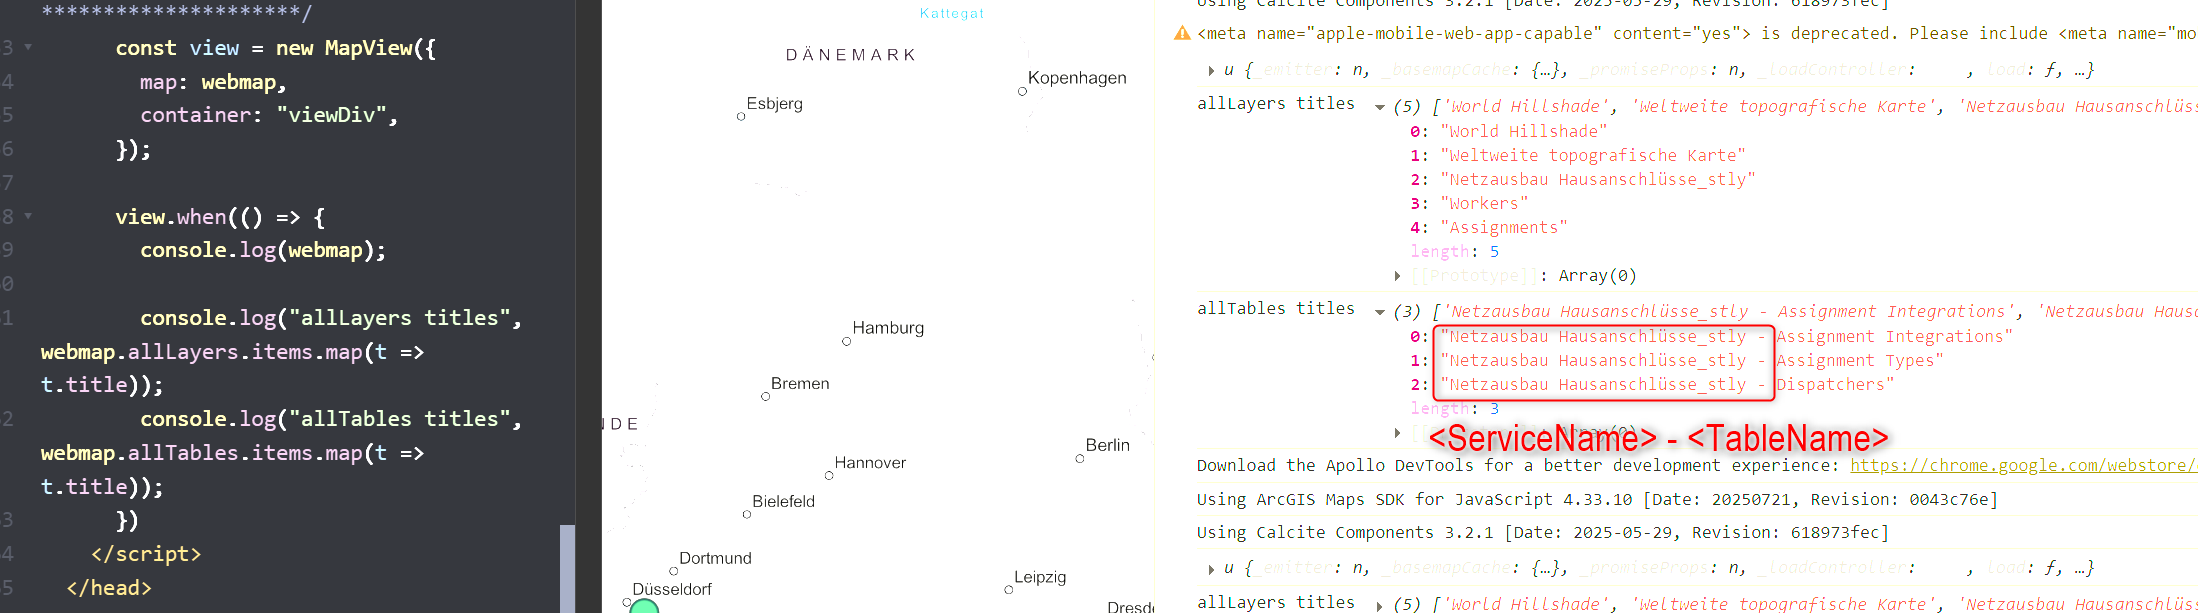
Task: Open the chrome.google.com/webstore Apollo DevTools link
Action: (x=2023, y=465)
